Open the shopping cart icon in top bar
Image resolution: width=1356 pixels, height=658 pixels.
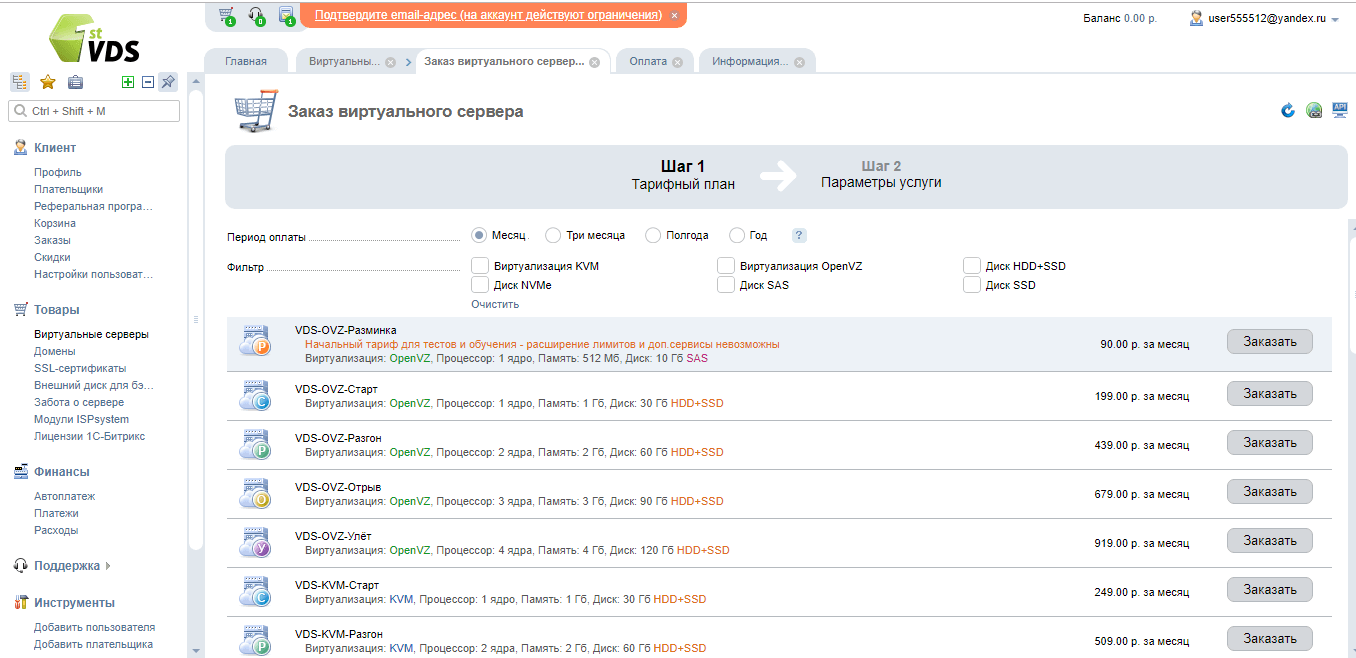coord(227,15)
